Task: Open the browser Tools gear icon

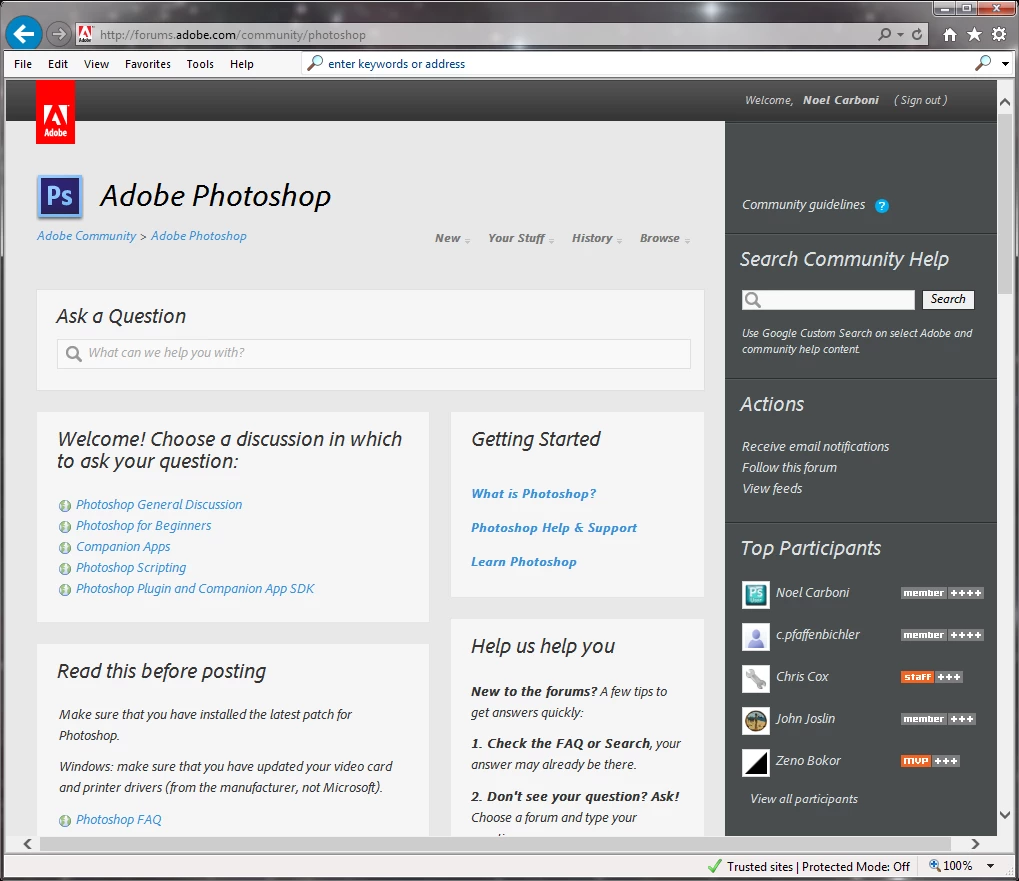Action: pyautogui.click(x=999, y=34)
